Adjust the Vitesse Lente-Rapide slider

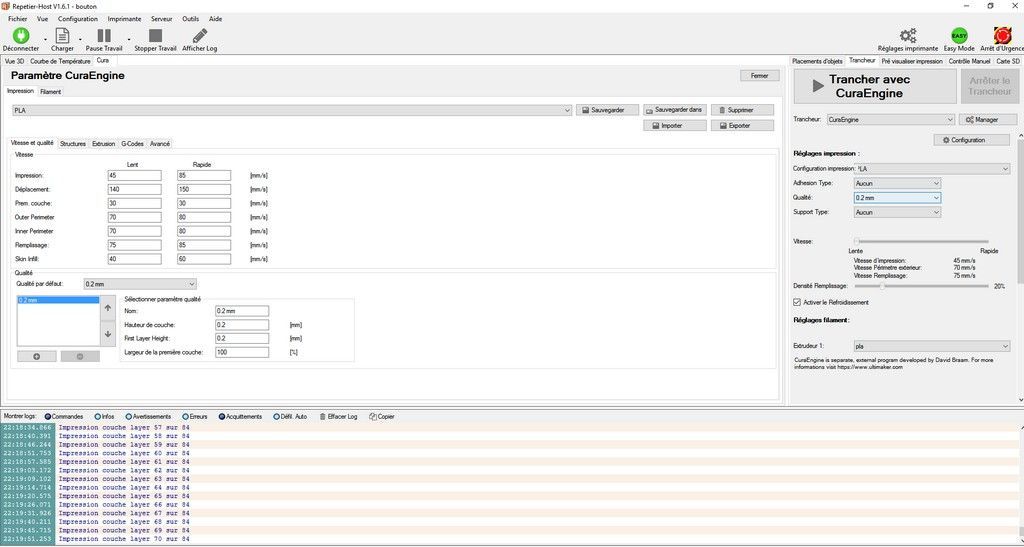tap(921, 242)
